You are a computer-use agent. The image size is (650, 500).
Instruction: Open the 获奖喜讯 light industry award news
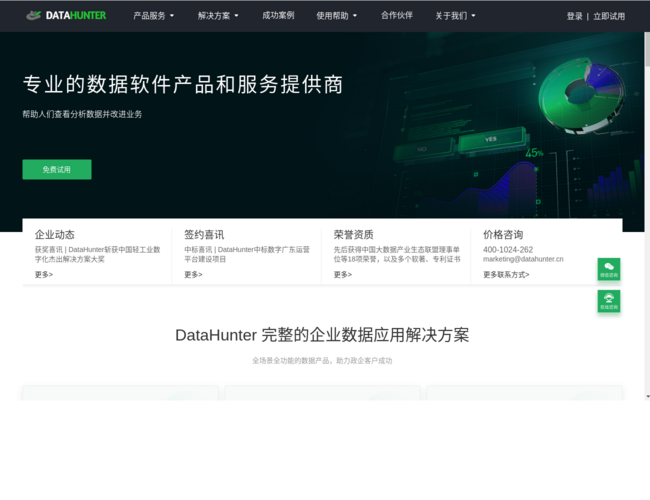(97, 254)
